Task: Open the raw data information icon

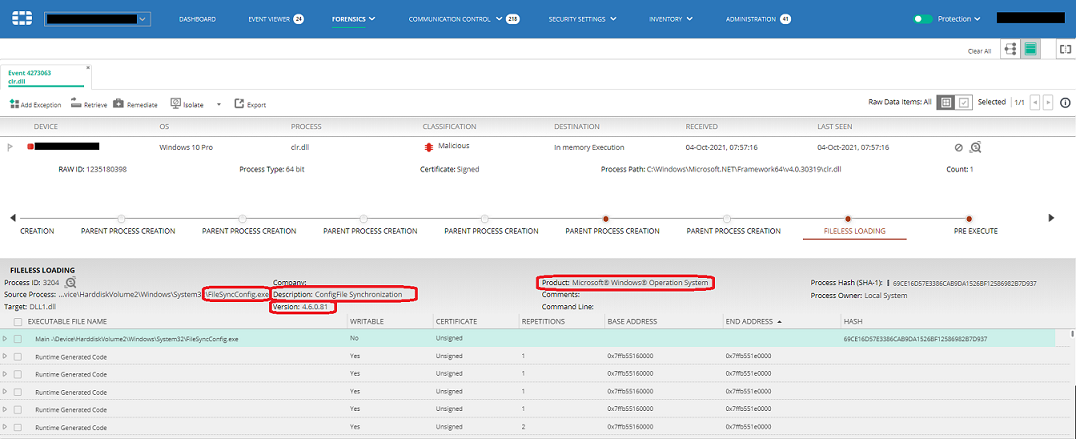Action: click(x=1065, y=102)
